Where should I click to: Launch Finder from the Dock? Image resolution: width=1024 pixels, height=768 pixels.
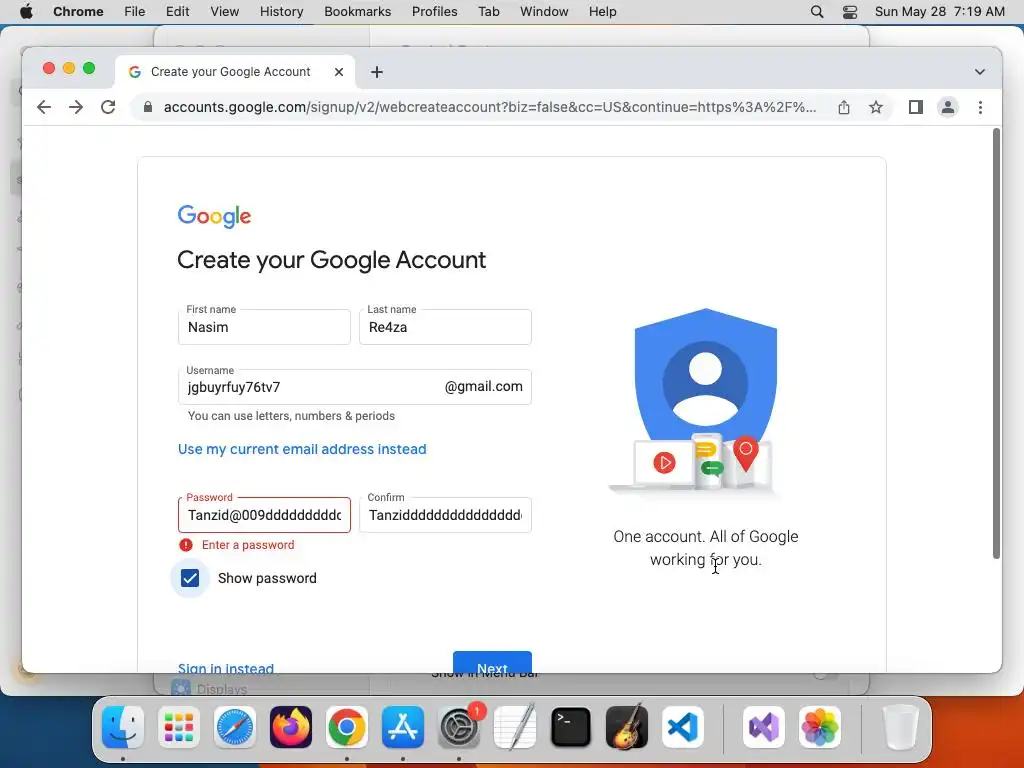[123, 727]
